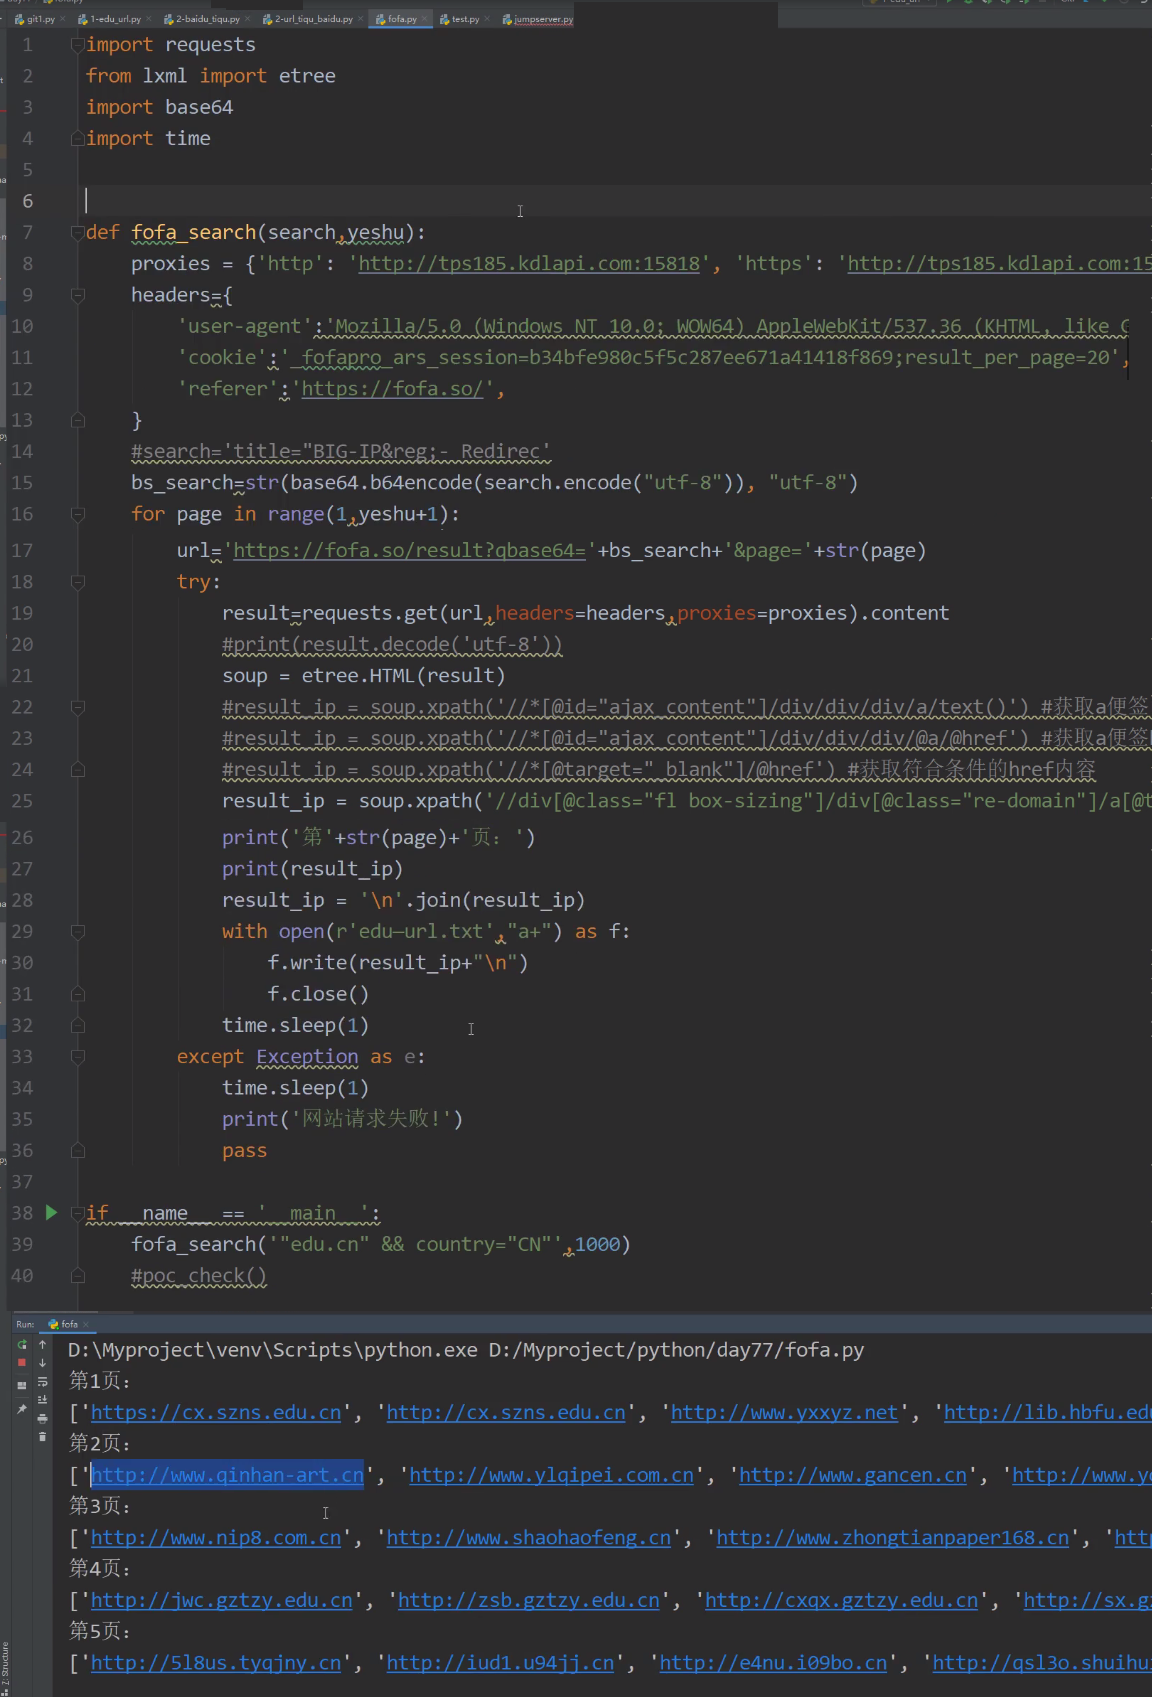Switch to the test.py editor tab
The width and height of the screenshot is (1152, 1697).
click(x=464, y=19)
